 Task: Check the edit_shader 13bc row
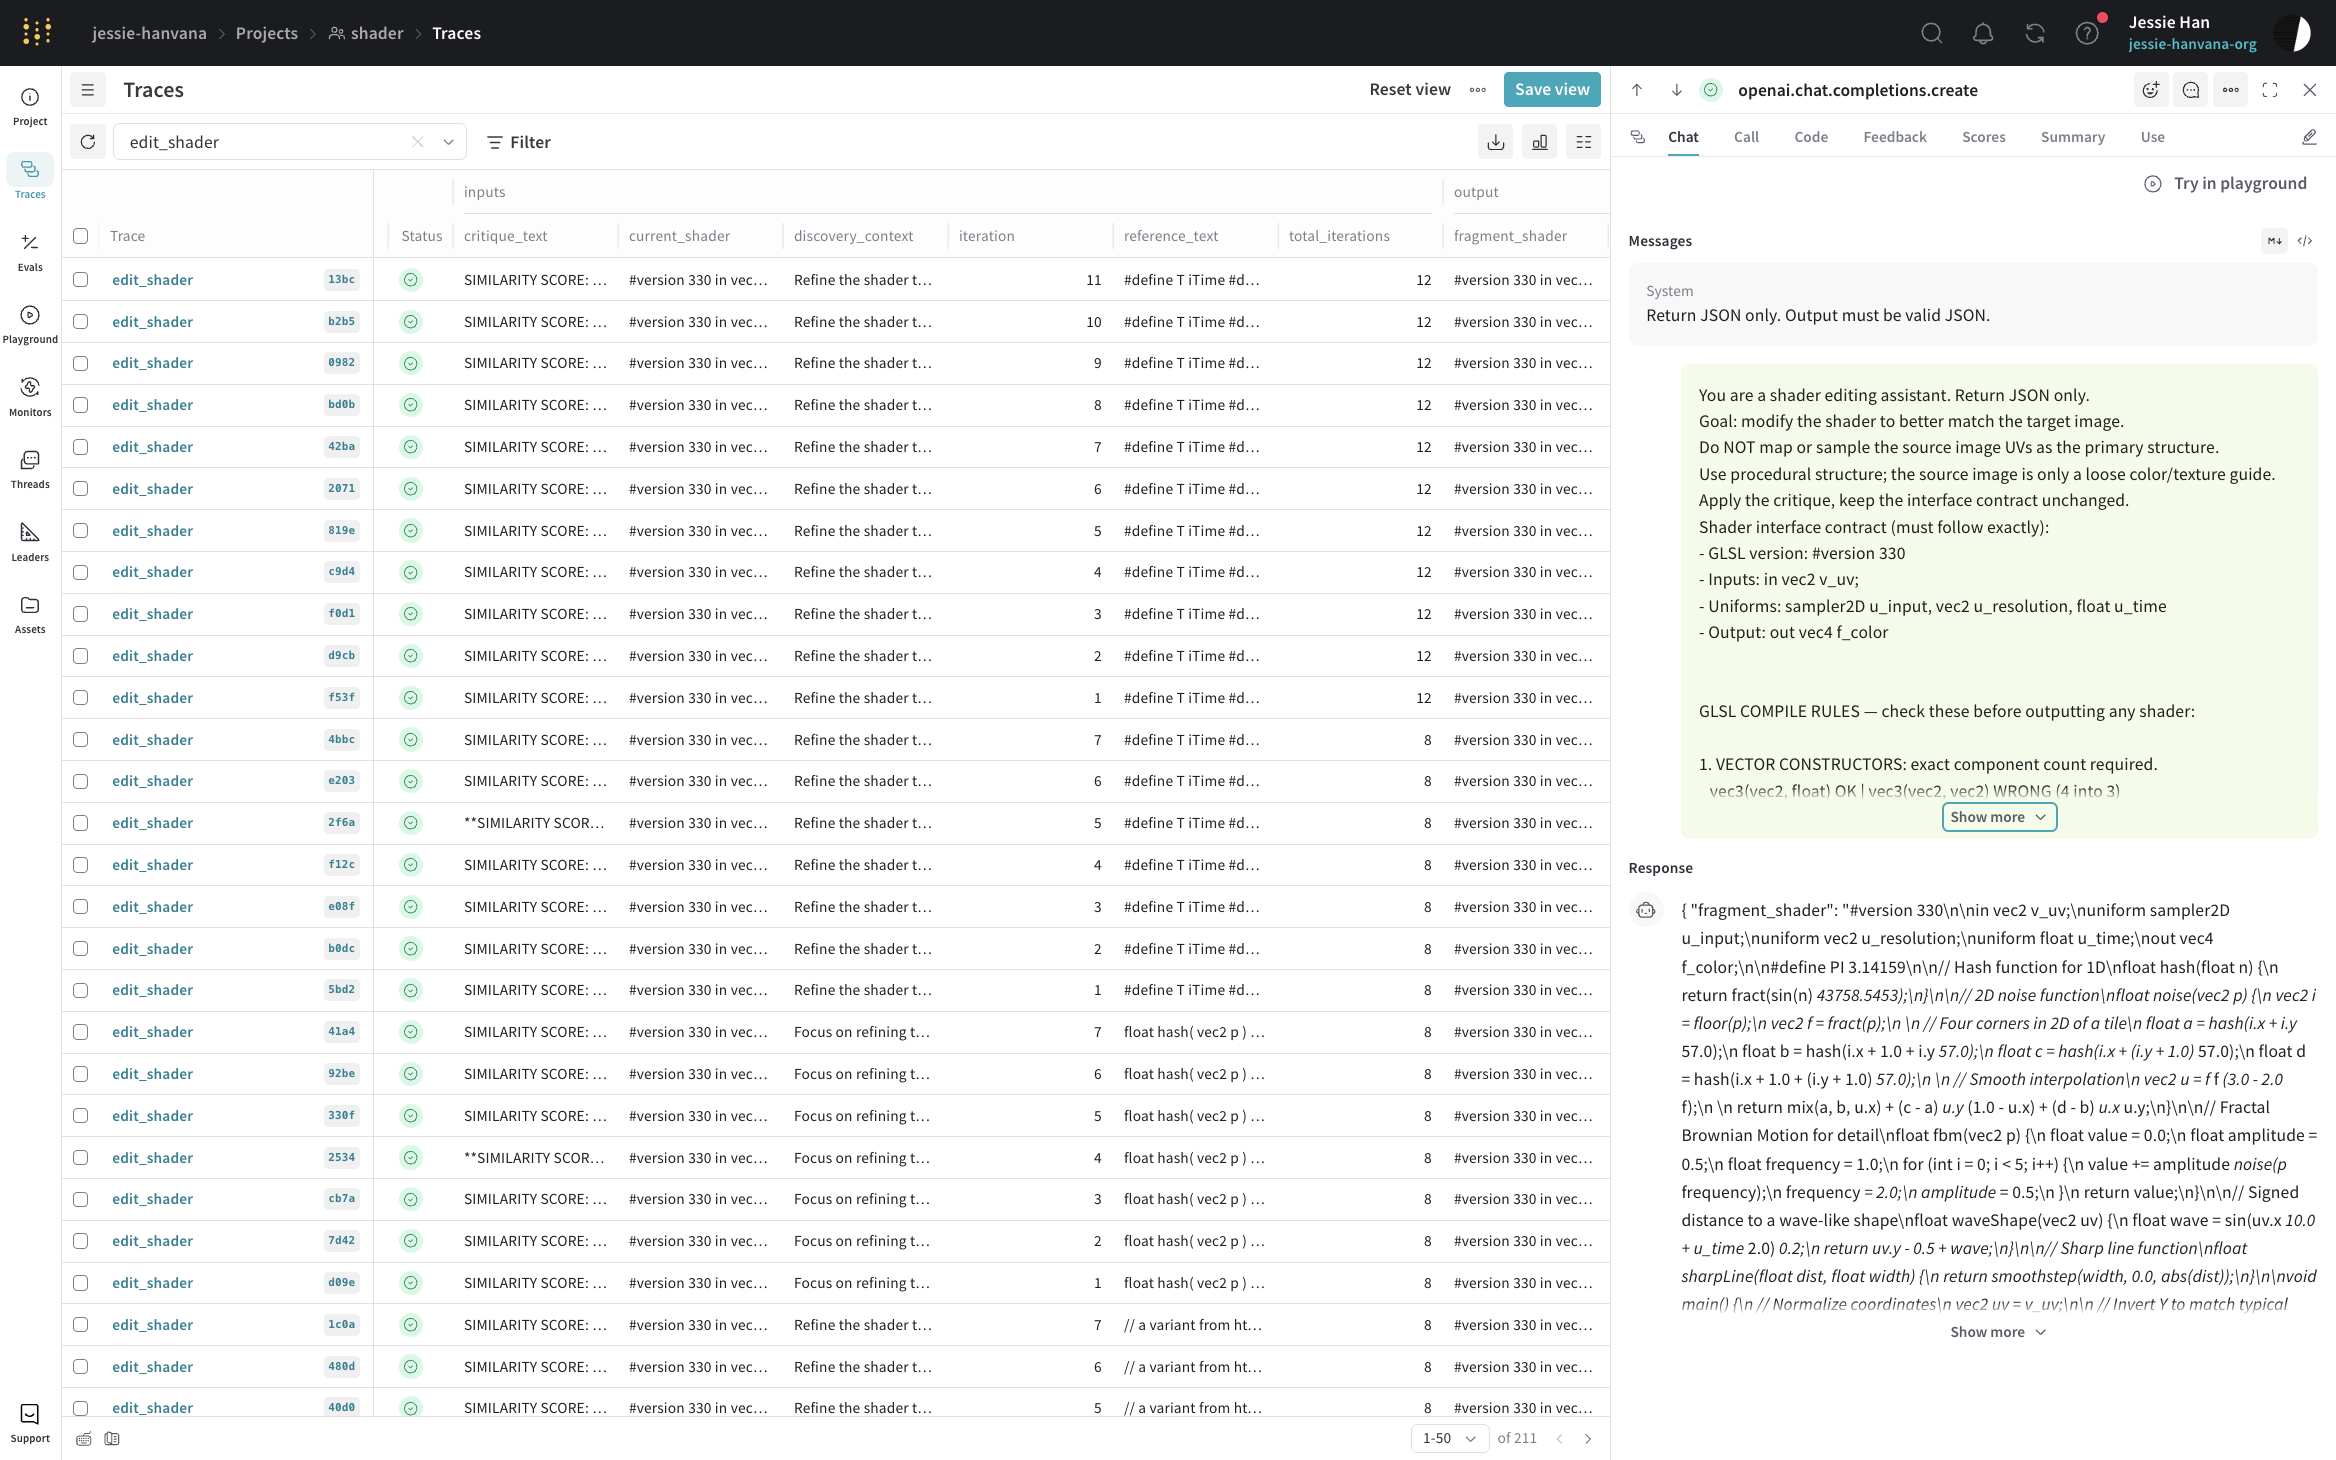pyautogui.click(x=81, y=280)
